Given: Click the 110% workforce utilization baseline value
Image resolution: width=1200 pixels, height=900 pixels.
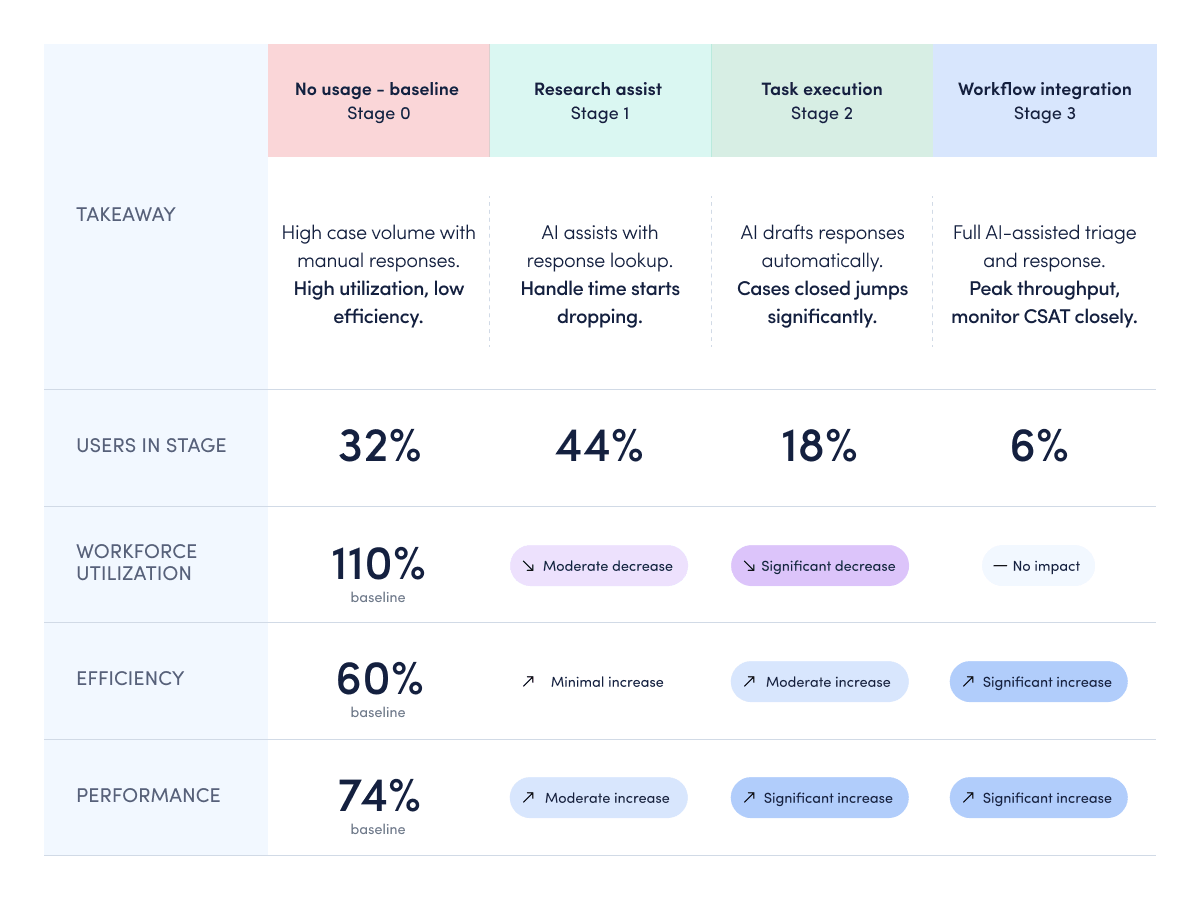Looking at the screenshot, I should click(378, 564).
